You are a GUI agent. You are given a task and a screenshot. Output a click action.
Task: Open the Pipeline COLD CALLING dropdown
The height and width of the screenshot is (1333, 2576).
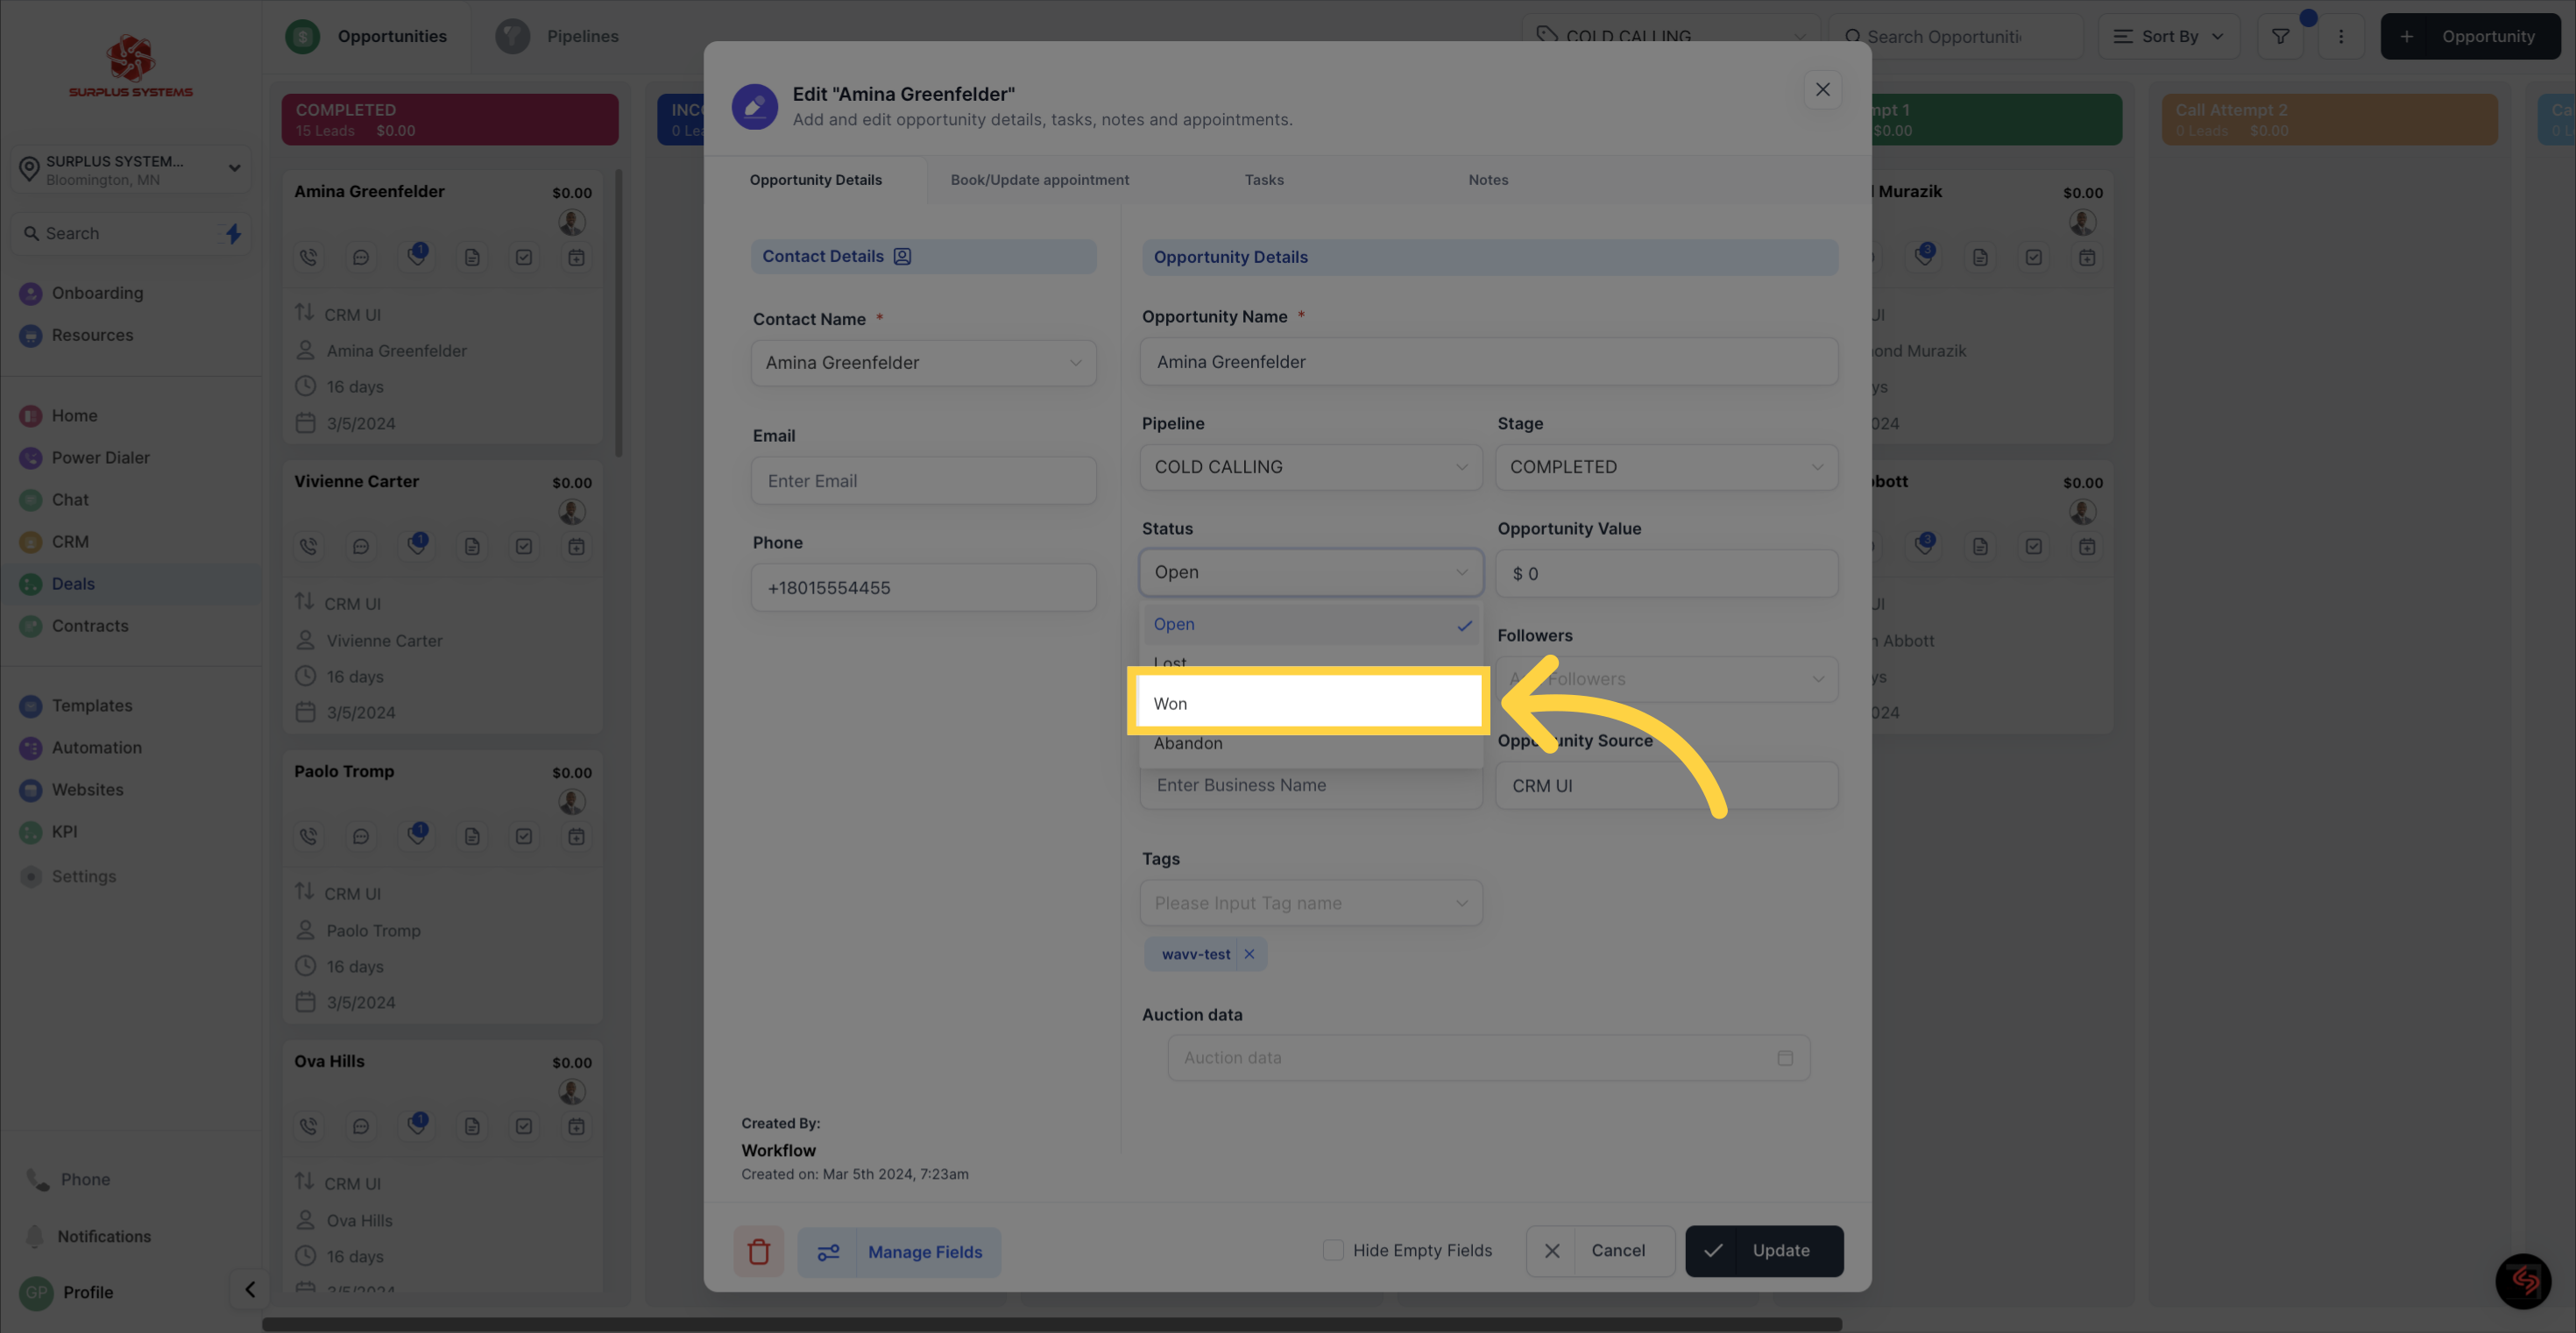[x=1310, y=467]
